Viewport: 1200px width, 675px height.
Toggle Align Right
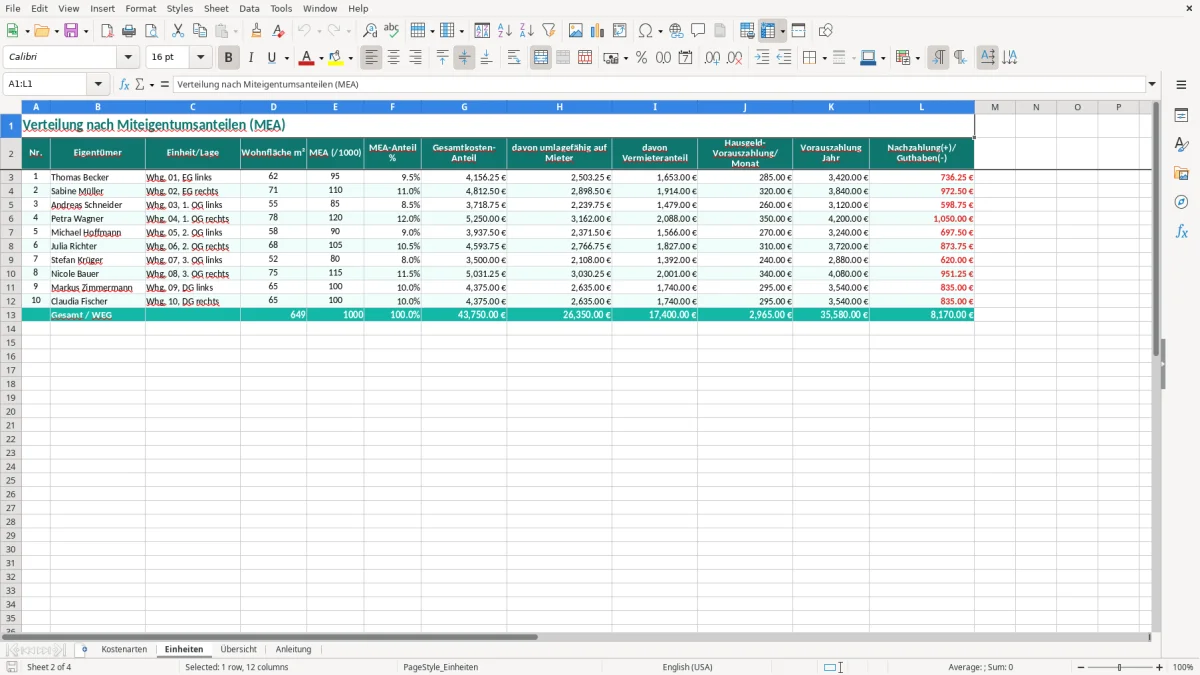pyautogui.click(x=415, y=58)
